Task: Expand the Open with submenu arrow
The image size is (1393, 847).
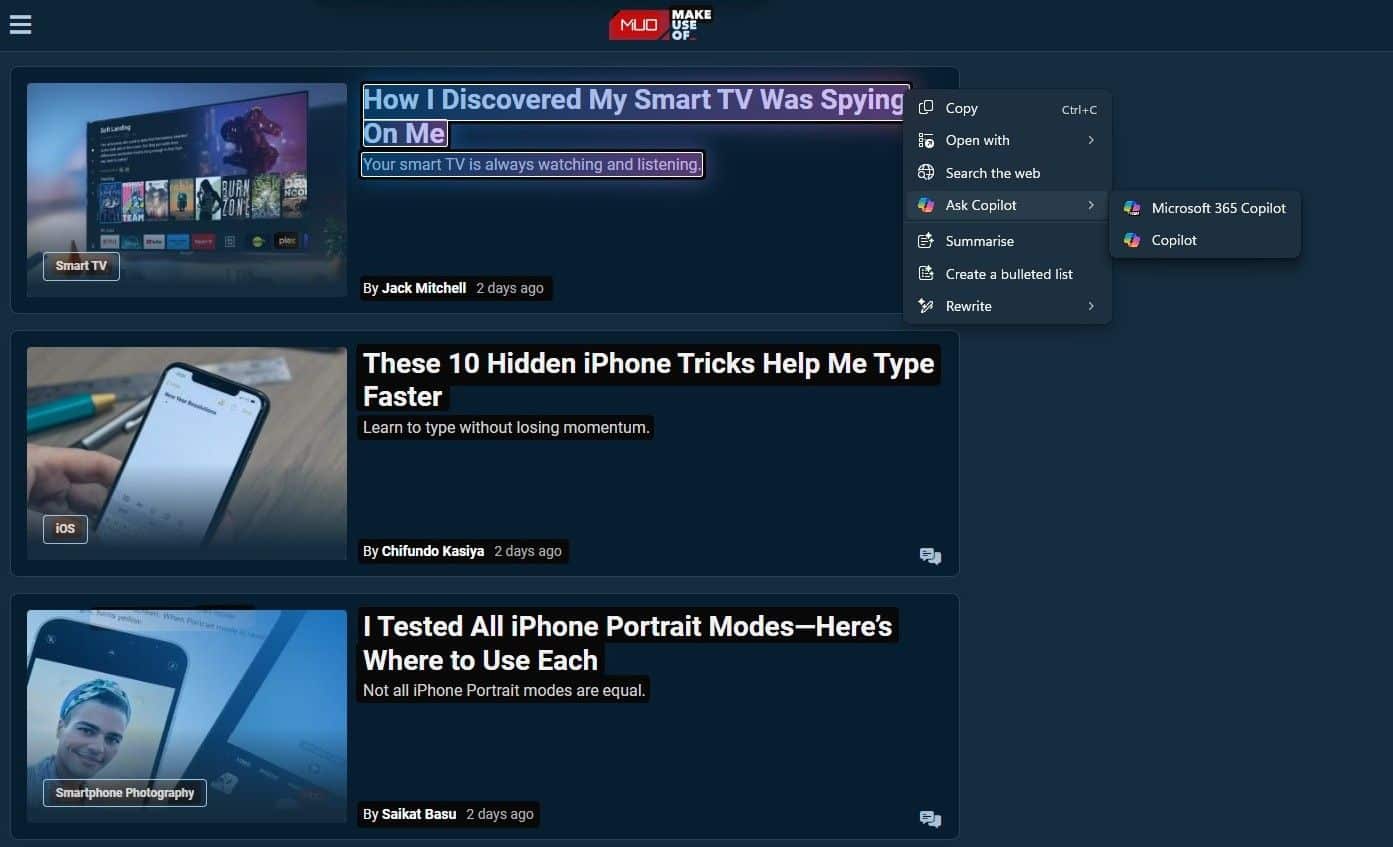Action: click(1091, 140)
